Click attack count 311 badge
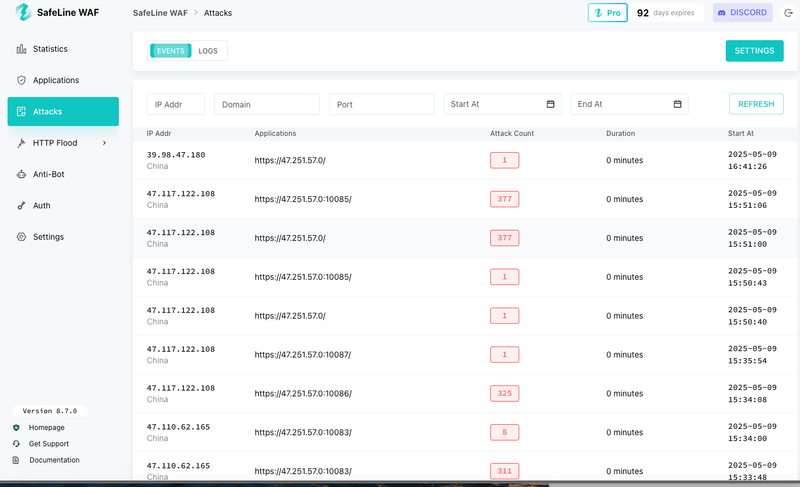This screenshot has width=800, height=487. (x=505, y=471)
